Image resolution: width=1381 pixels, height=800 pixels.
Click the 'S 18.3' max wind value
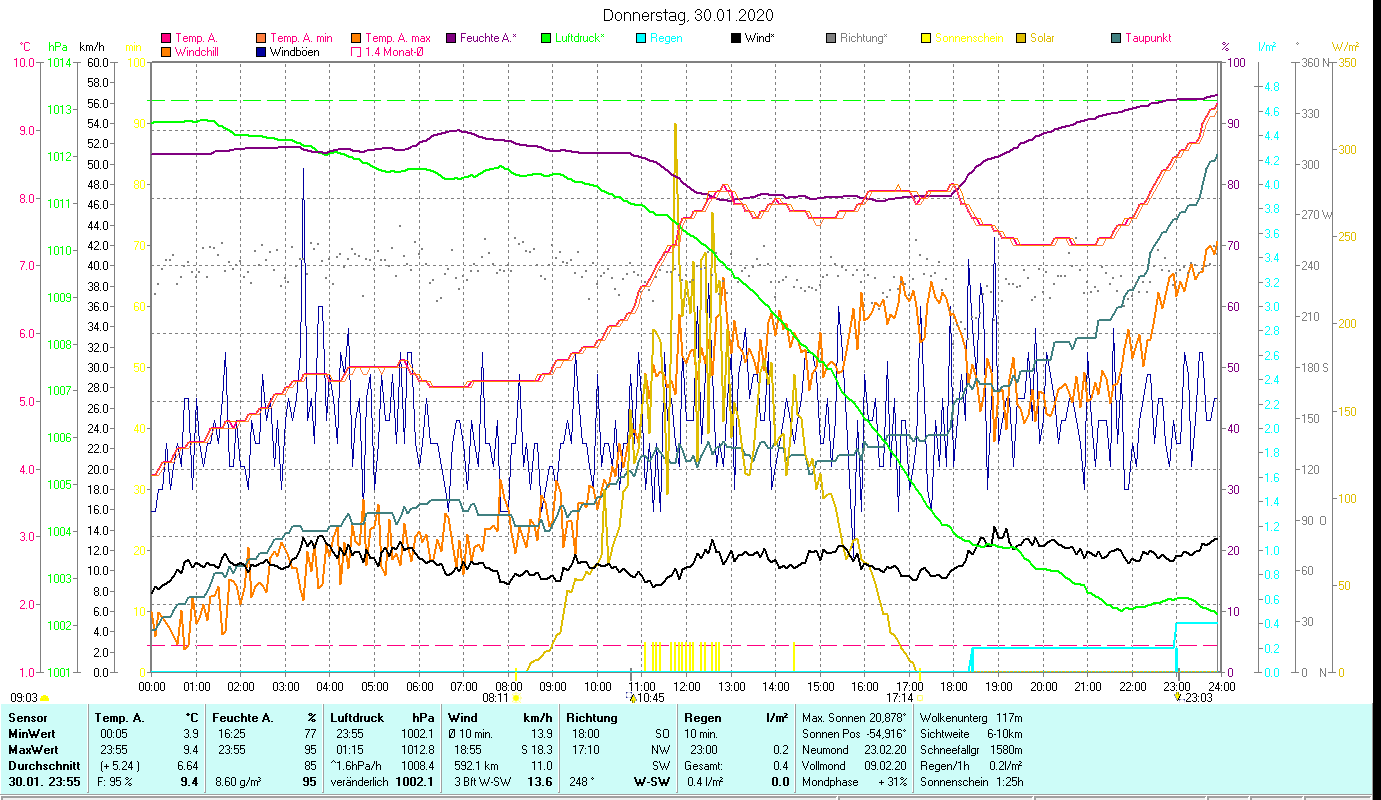pyautogui.click(x=536, y=750)
